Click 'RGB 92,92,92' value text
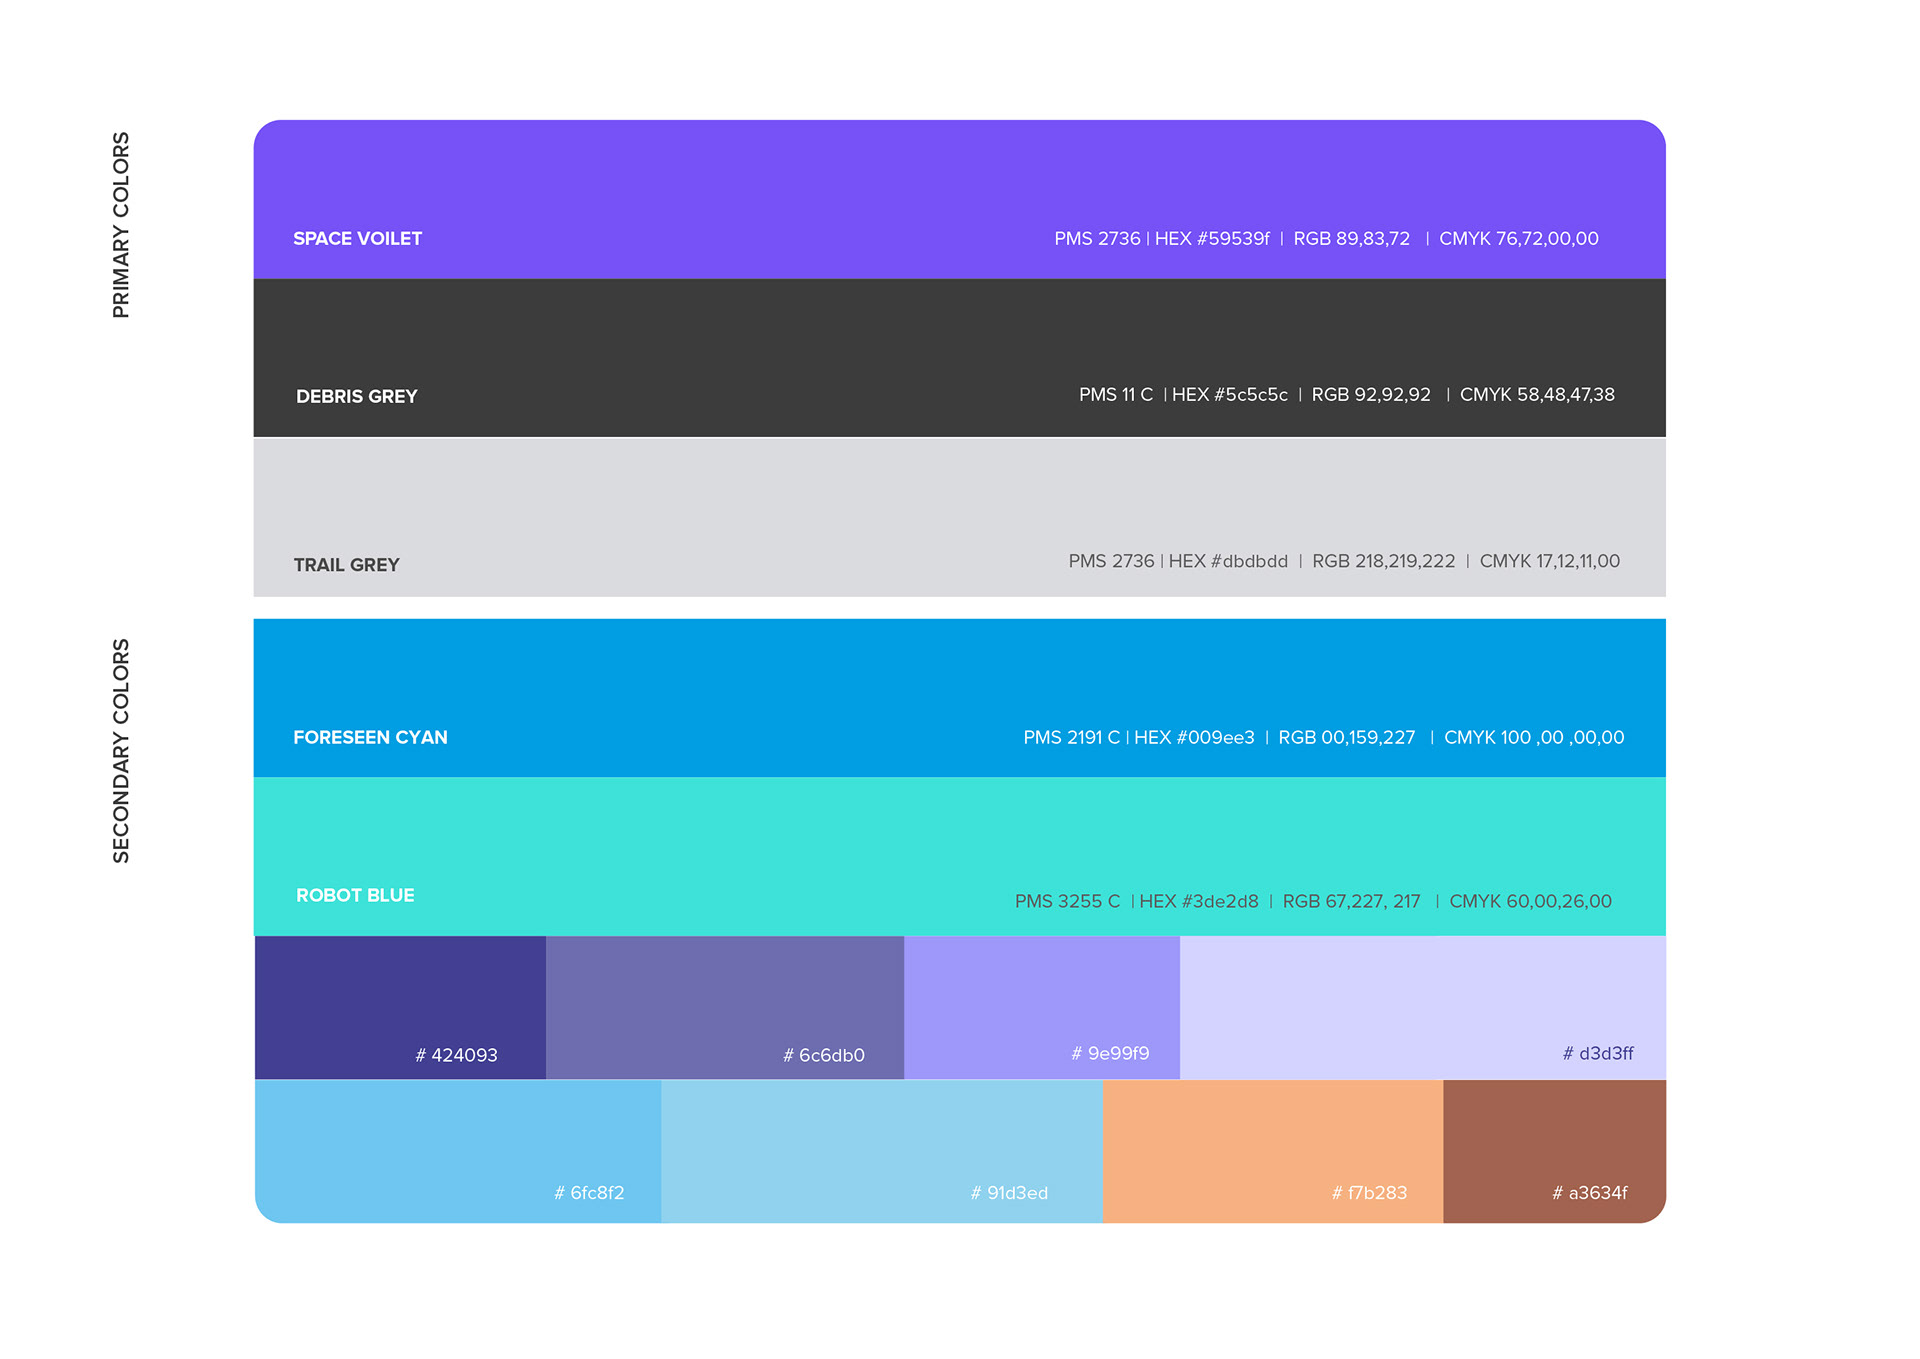Screen dimensions: 1920x1359 pyautogui.click(x=1371, y=395)
